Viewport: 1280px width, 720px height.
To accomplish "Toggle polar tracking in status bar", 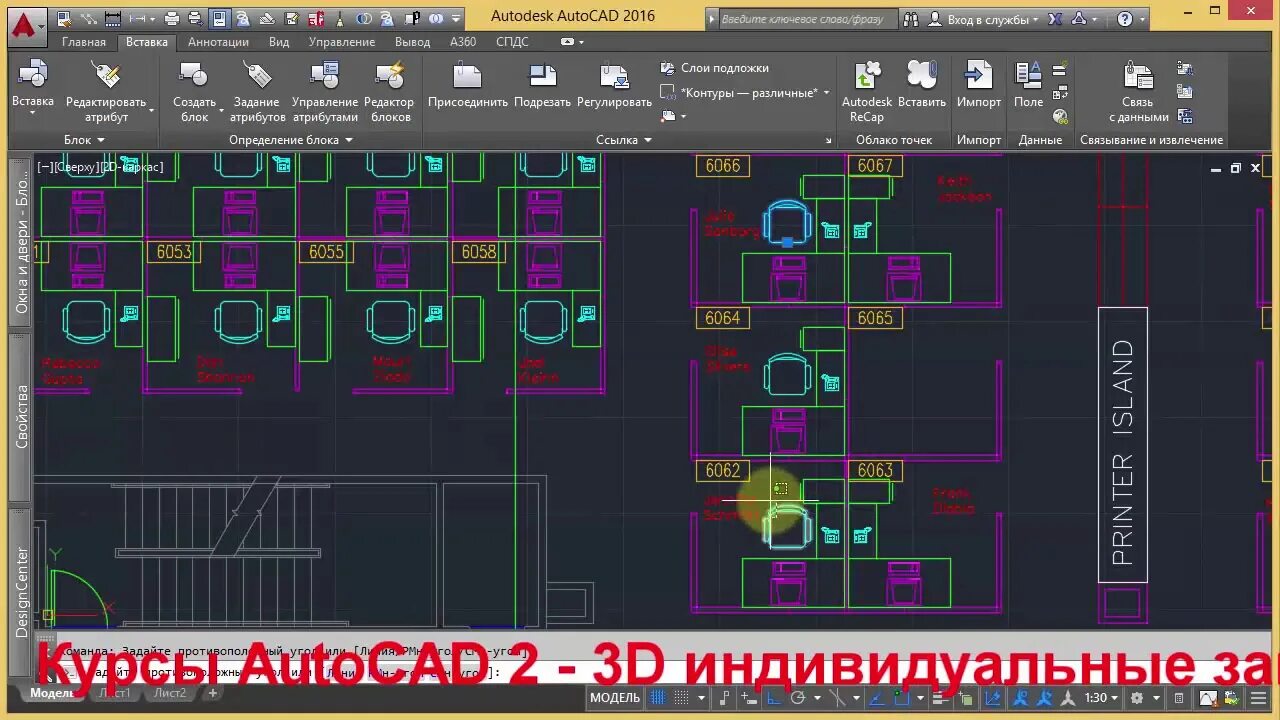I will (798, 698).
